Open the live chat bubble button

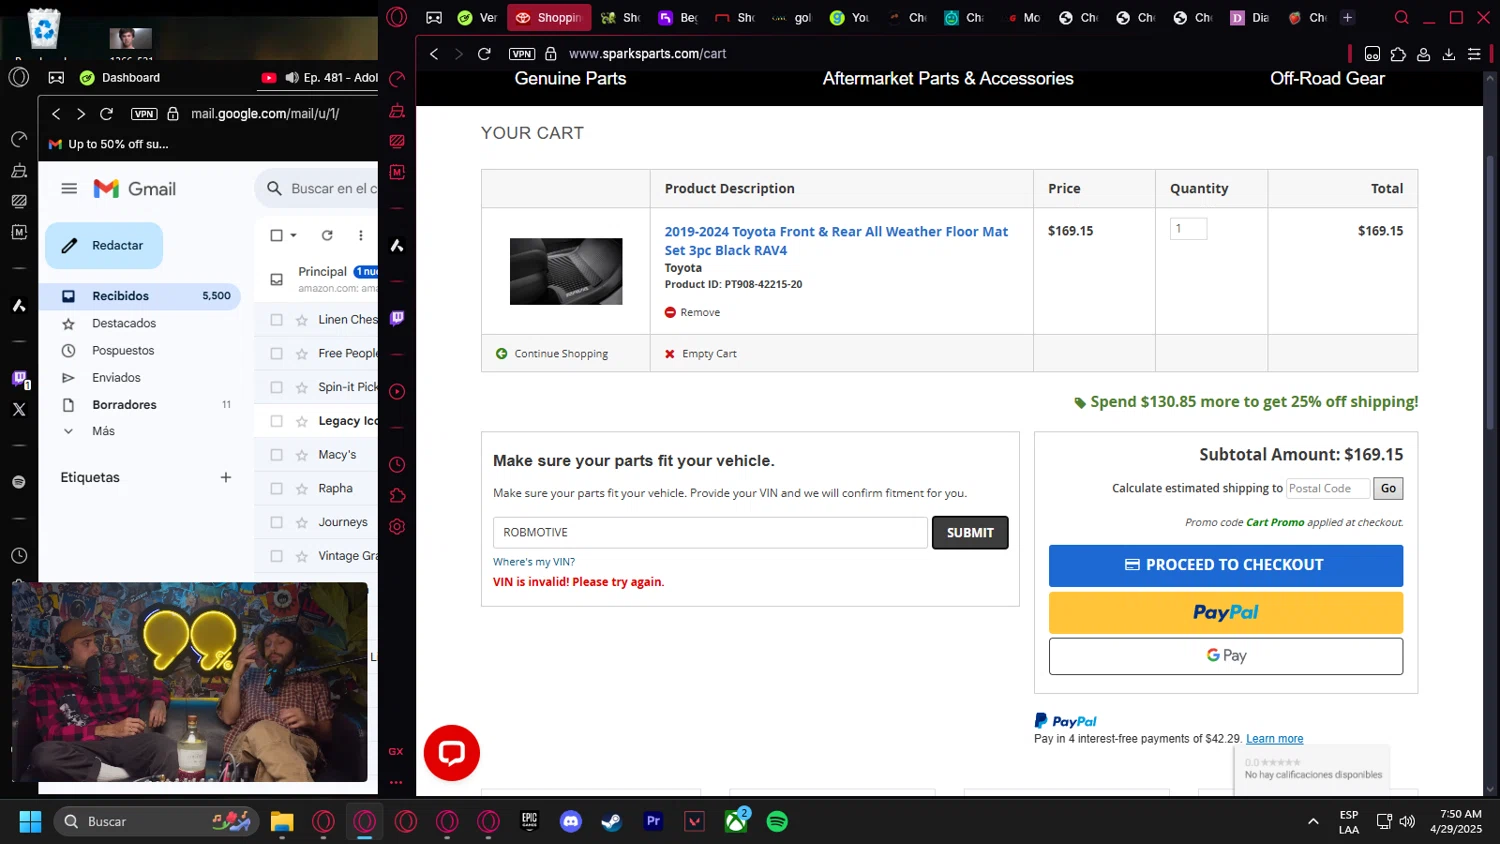coord(452,753)
